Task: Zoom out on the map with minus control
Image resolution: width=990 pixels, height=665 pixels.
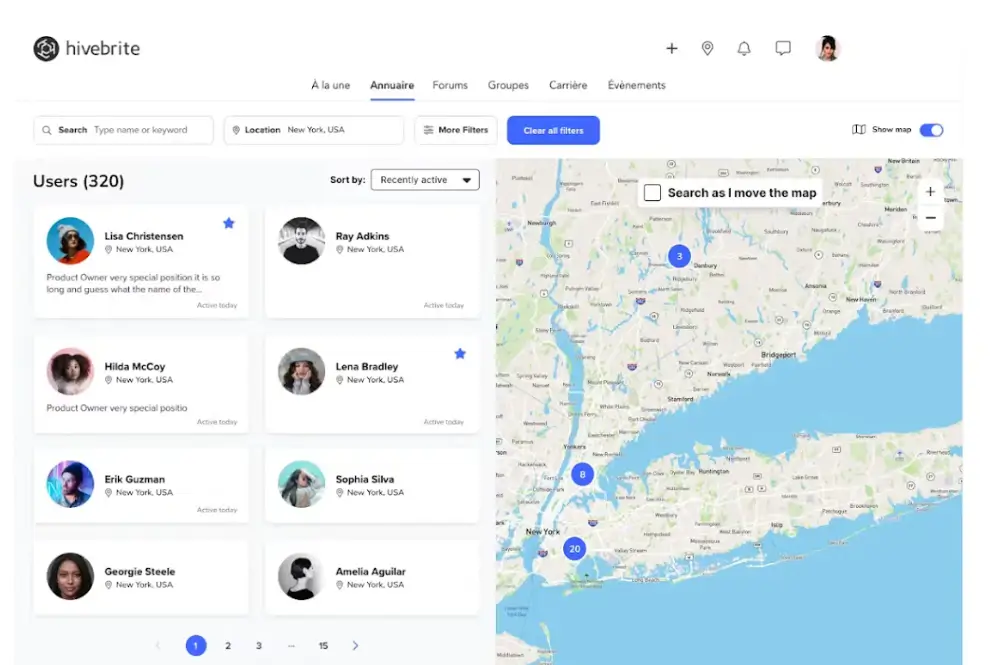Action: [930, 217]
